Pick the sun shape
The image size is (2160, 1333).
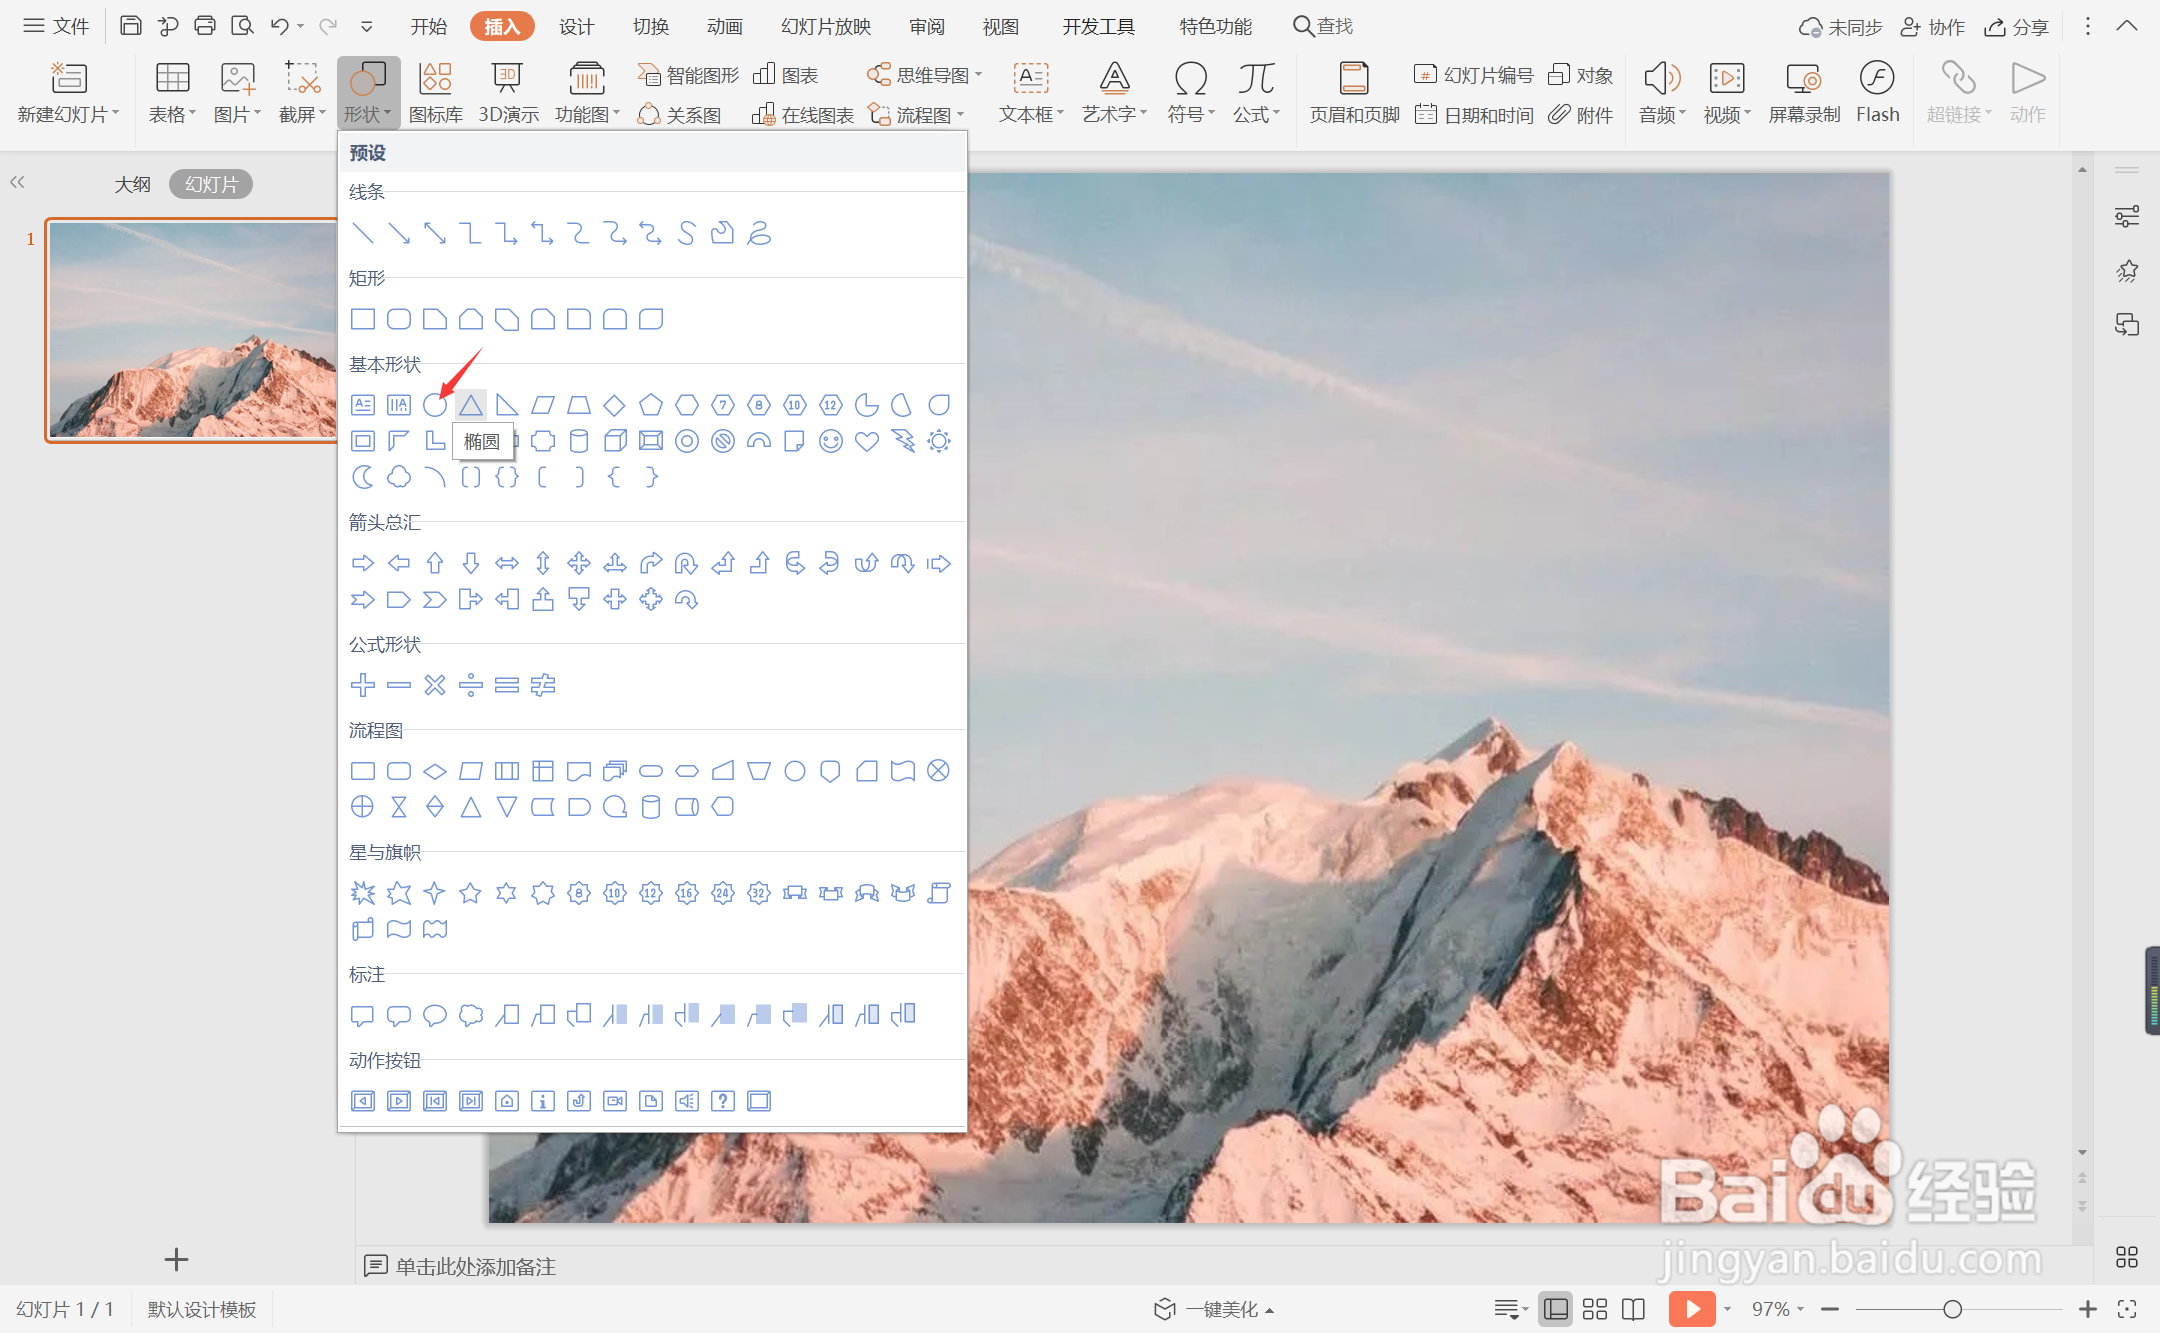[939, 441]
